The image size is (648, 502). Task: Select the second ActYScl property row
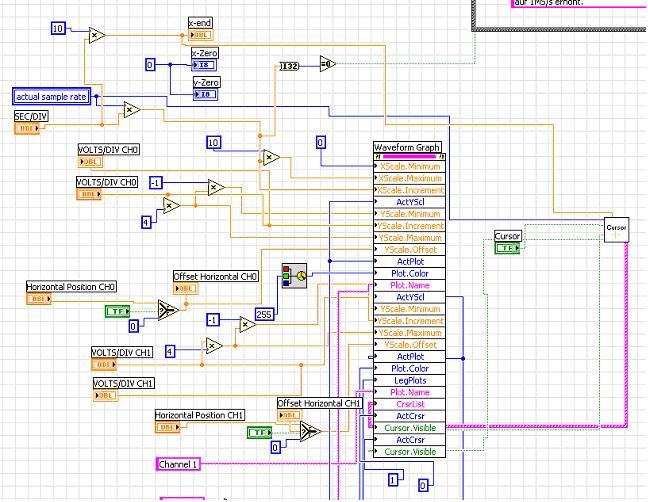[410, 297]
